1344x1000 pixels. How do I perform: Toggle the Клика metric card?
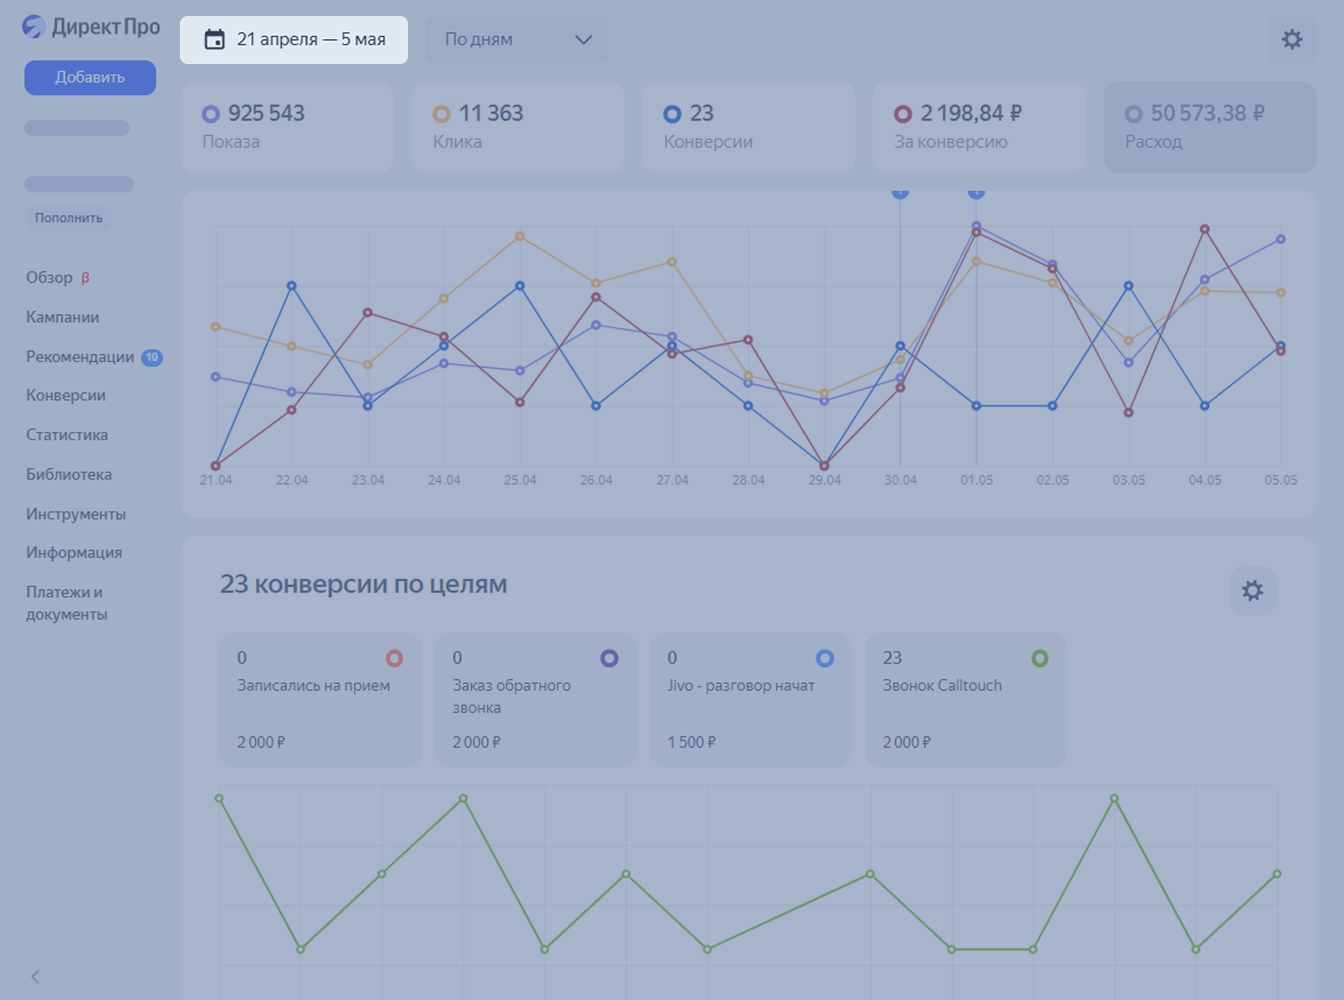click(x=518, y=127)
